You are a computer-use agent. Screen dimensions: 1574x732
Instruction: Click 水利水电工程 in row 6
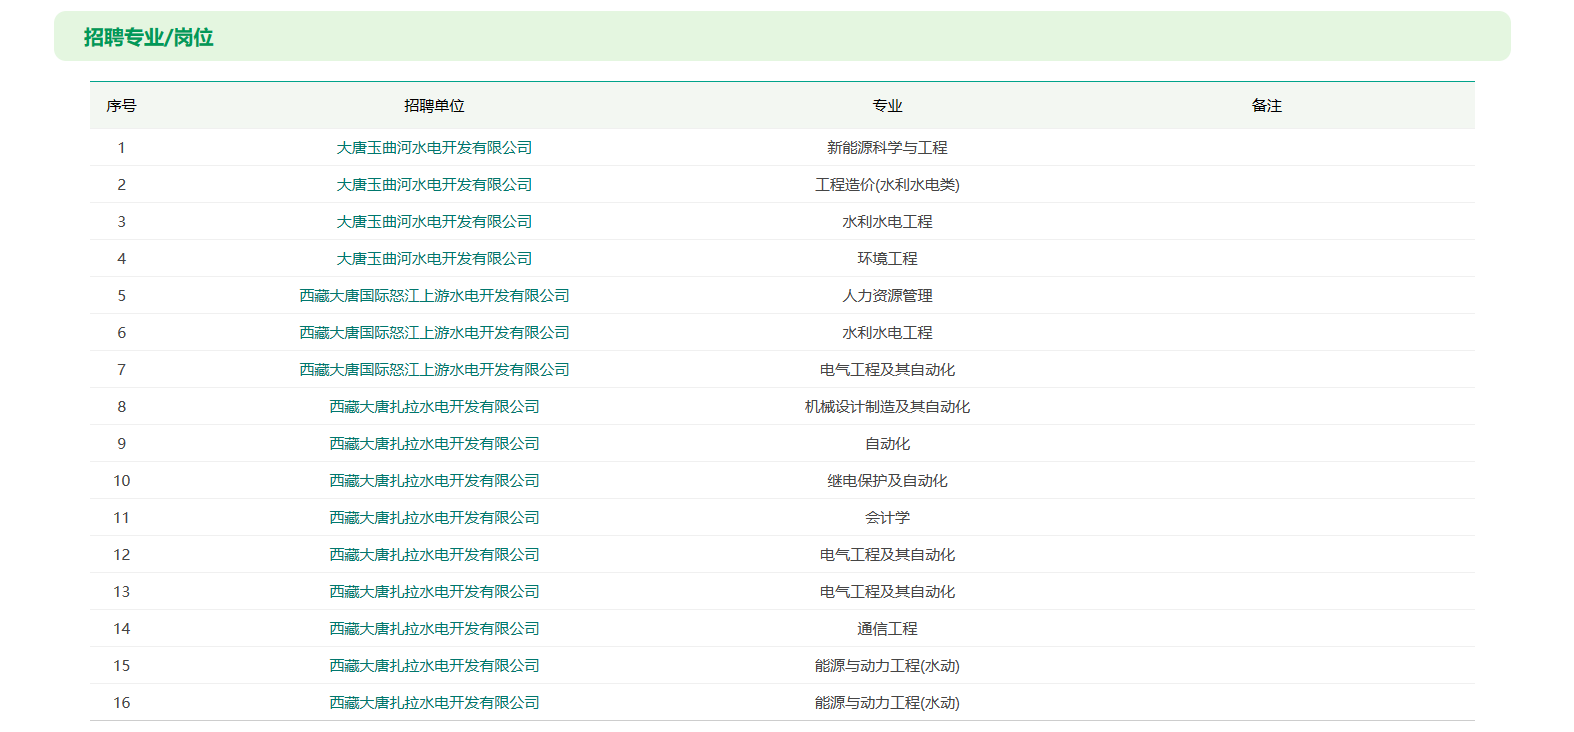tap(887, 333)
